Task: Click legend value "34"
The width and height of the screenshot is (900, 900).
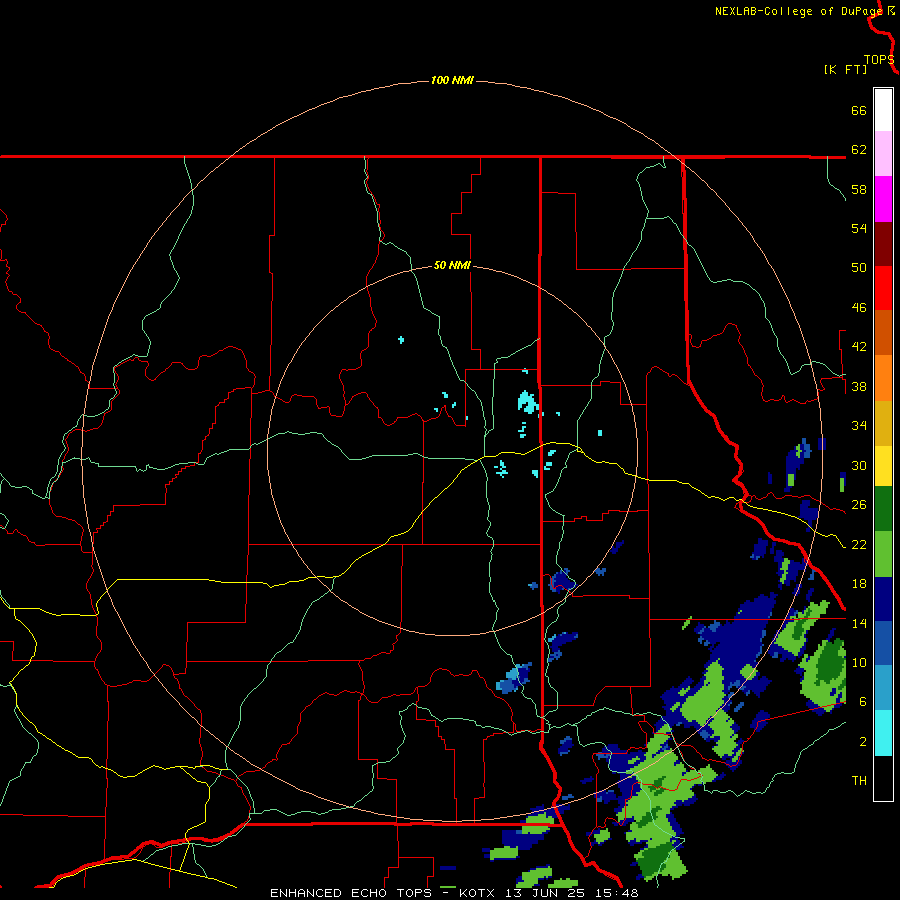Action: pos(859,426)
